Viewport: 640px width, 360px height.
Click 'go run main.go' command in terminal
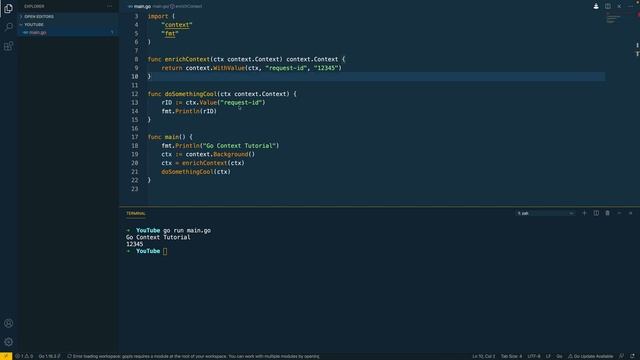[x=187, y=231]
